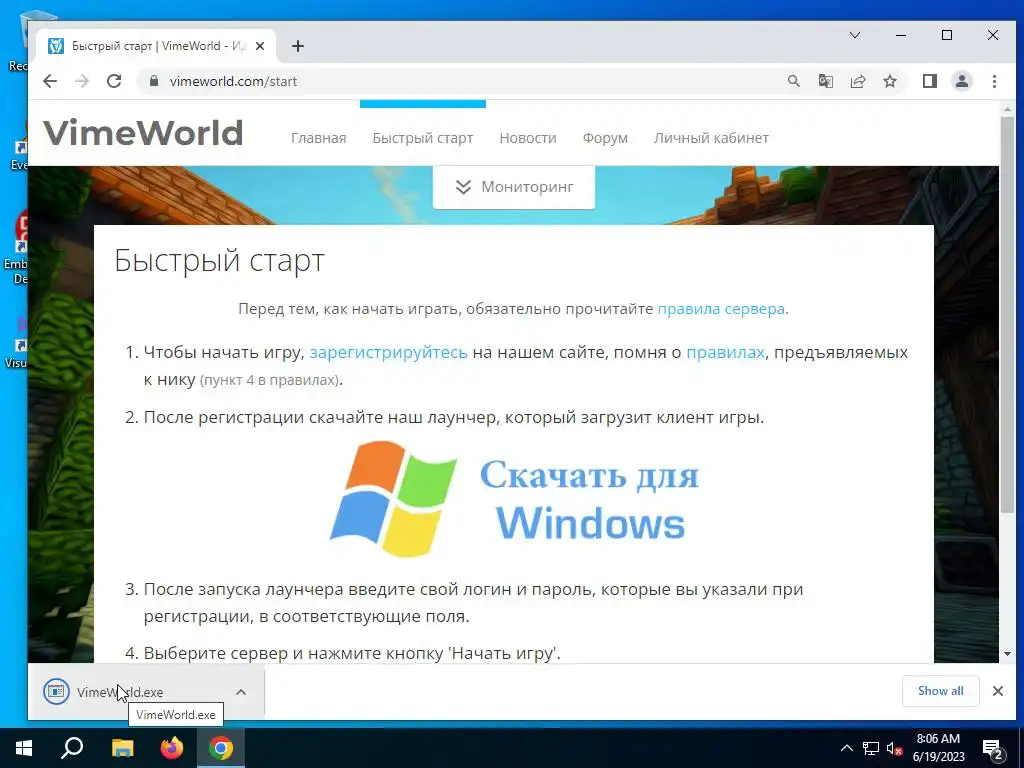Screen dimensions: 1024x768
Task: Open the Chrome profile avatar
Action: point(961,81)
